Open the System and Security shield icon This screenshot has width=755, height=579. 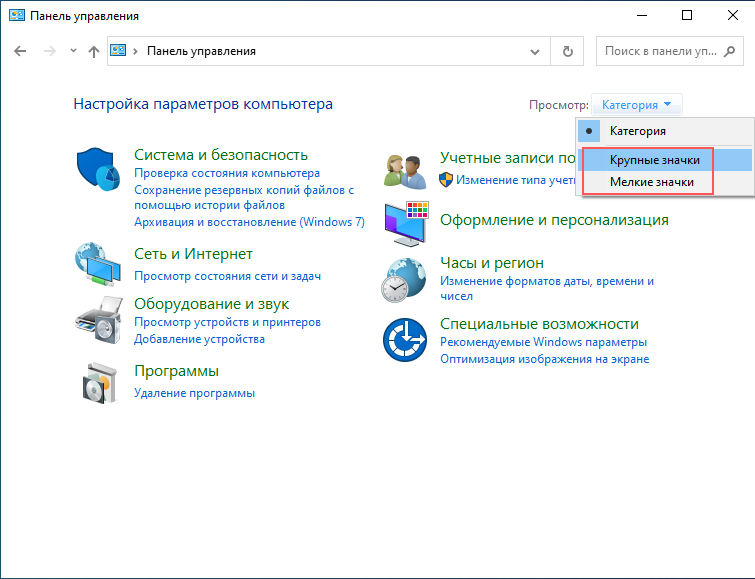[x=98, y=169]
